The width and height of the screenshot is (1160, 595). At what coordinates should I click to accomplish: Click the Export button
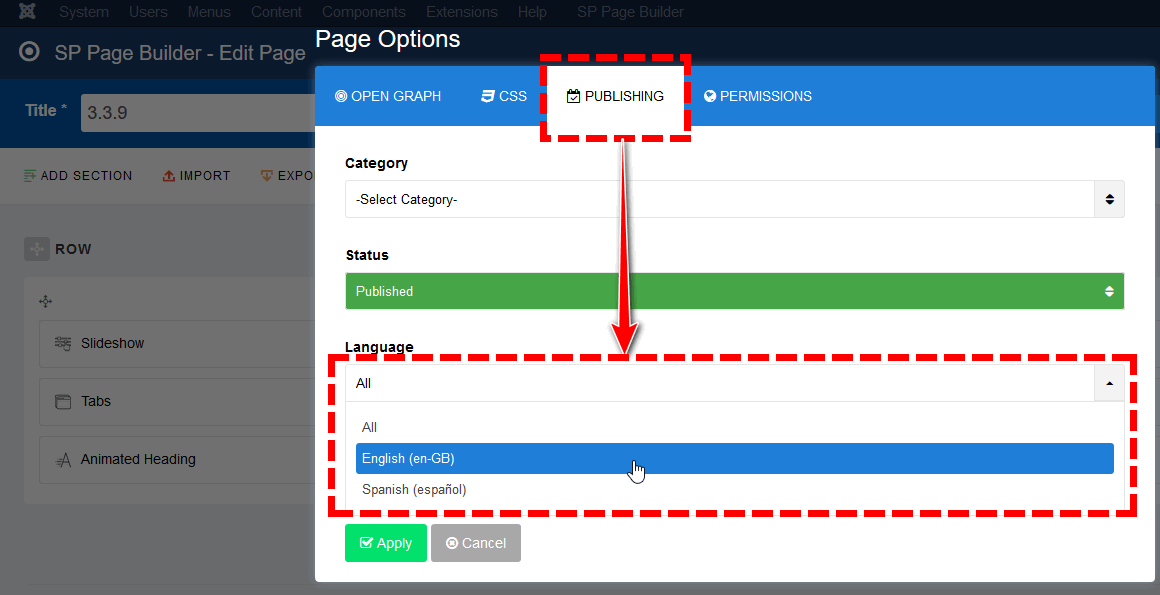(287, 175)
